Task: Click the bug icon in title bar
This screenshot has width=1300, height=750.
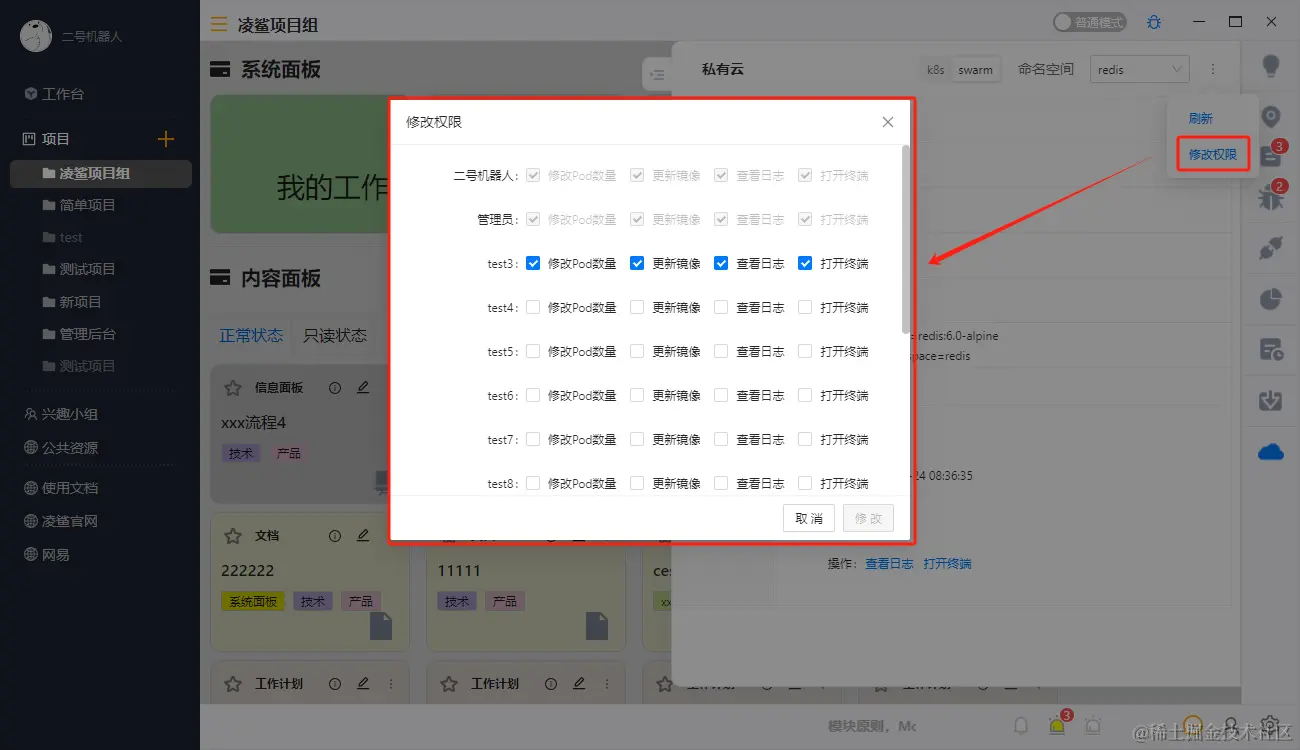Action: (x=1154, y=22)
